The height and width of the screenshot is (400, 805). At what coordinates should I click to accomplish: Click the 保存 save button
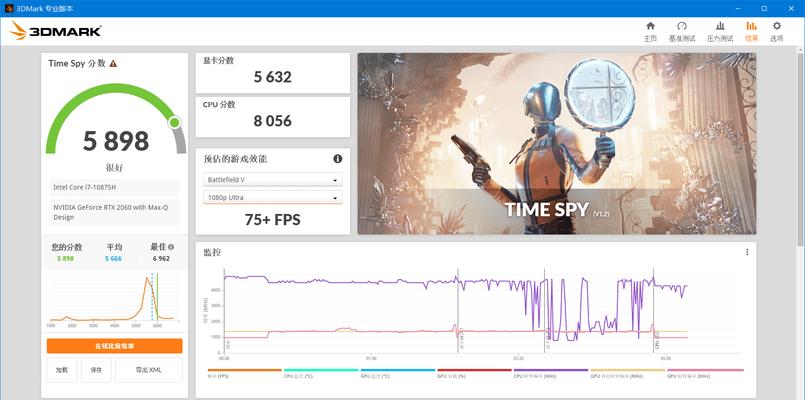[x=96, y=370]
